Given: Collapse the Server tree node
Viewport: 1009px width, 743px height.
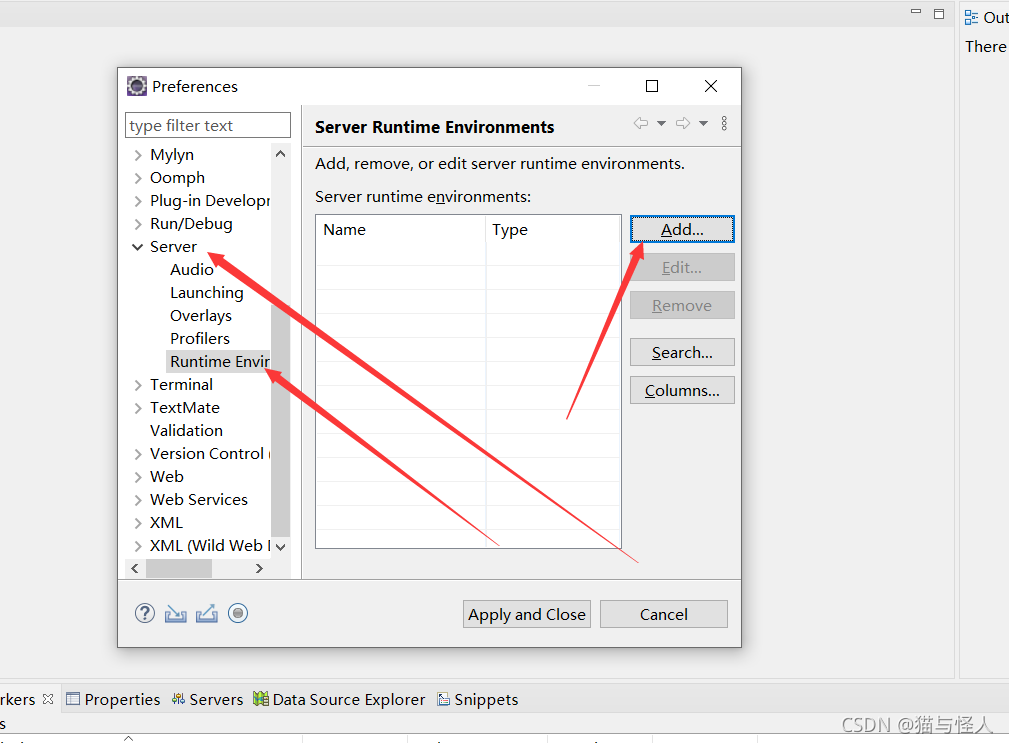Looking at the screenshot, I should 137,247.
